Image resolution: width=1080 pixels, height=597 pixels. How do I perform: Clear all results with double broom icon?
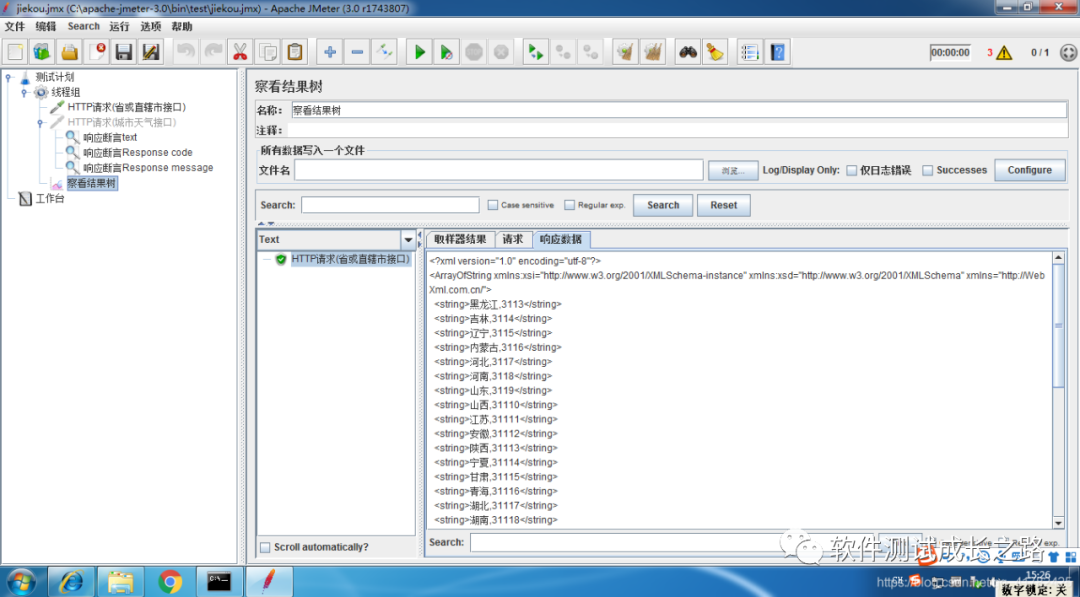[x=652, y=52]
